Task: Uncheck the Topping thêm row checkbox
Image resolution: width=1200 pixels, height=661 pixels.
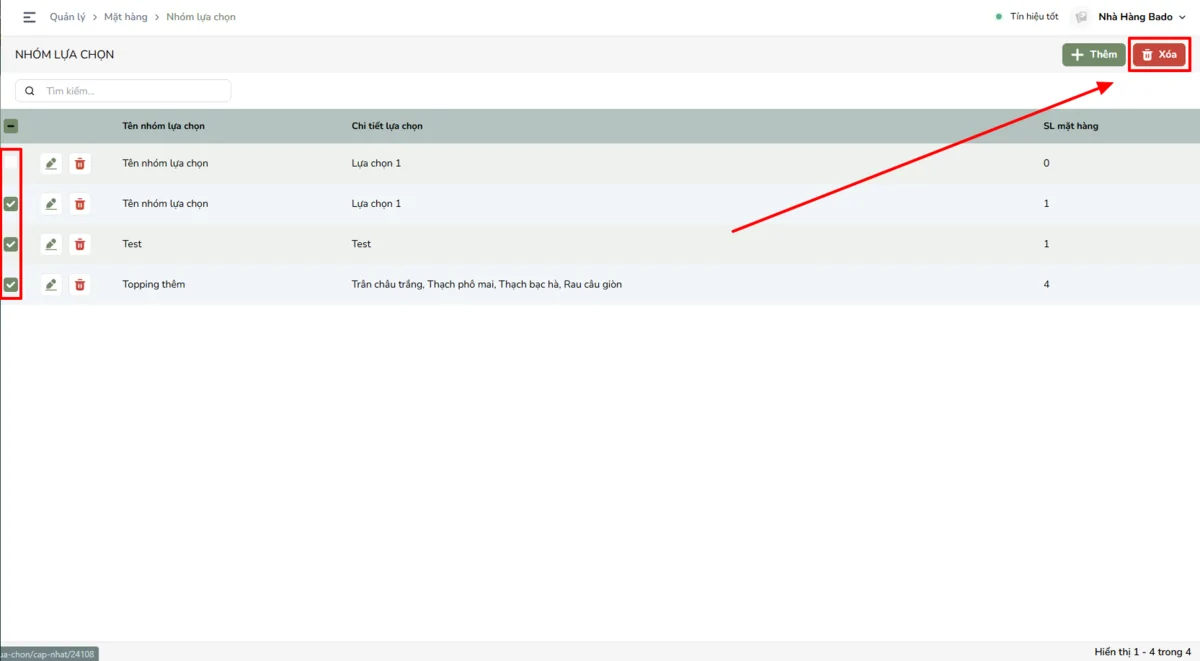Action: pyautogui.click(x=11, y=285)
